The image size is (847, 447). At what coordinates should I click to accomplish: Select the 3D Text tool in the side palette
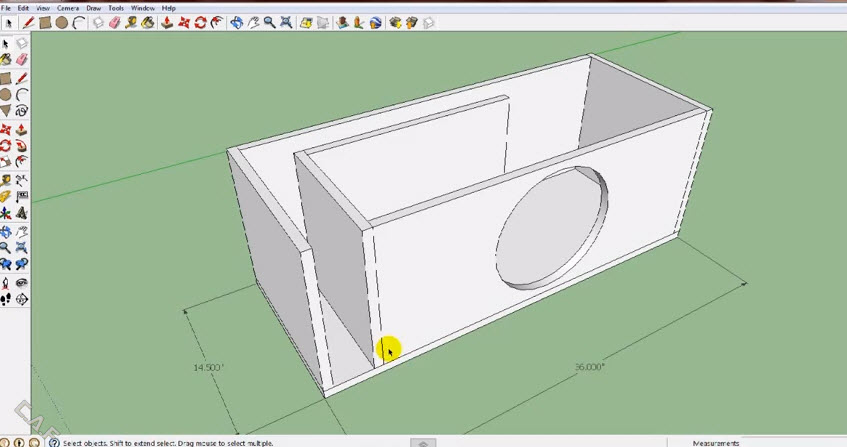pos(22,213)
